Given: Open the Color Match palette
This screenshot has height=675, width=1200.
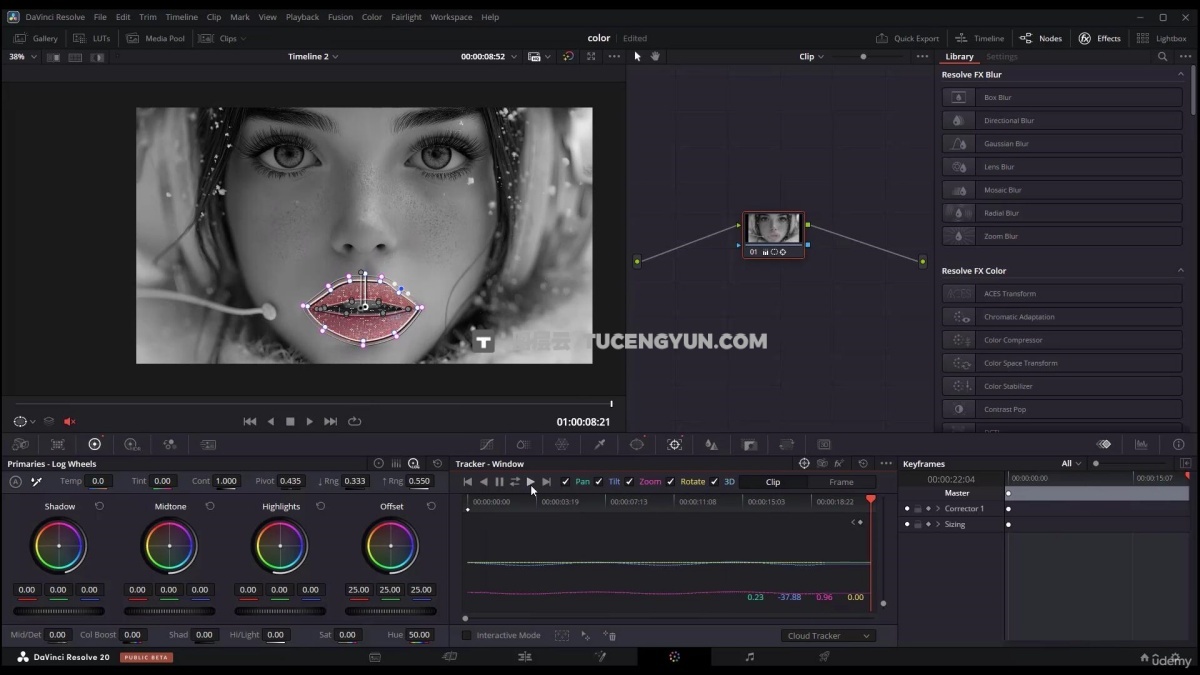Looking at the screenshot, I should pyautogui.click(x=57, y=444).
